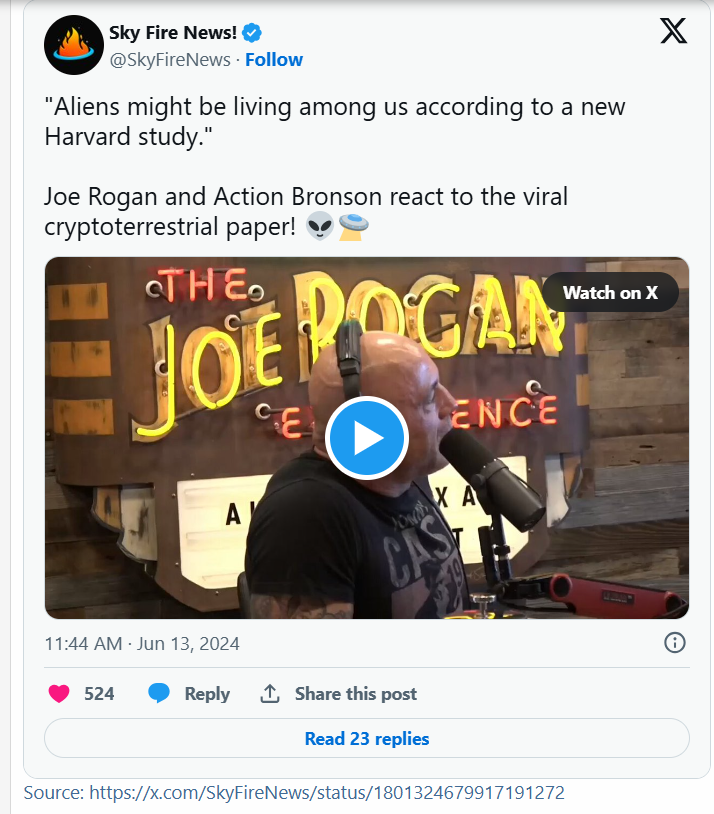Select Share this post
Screen dimensions: 714x814
pos(355,694)
